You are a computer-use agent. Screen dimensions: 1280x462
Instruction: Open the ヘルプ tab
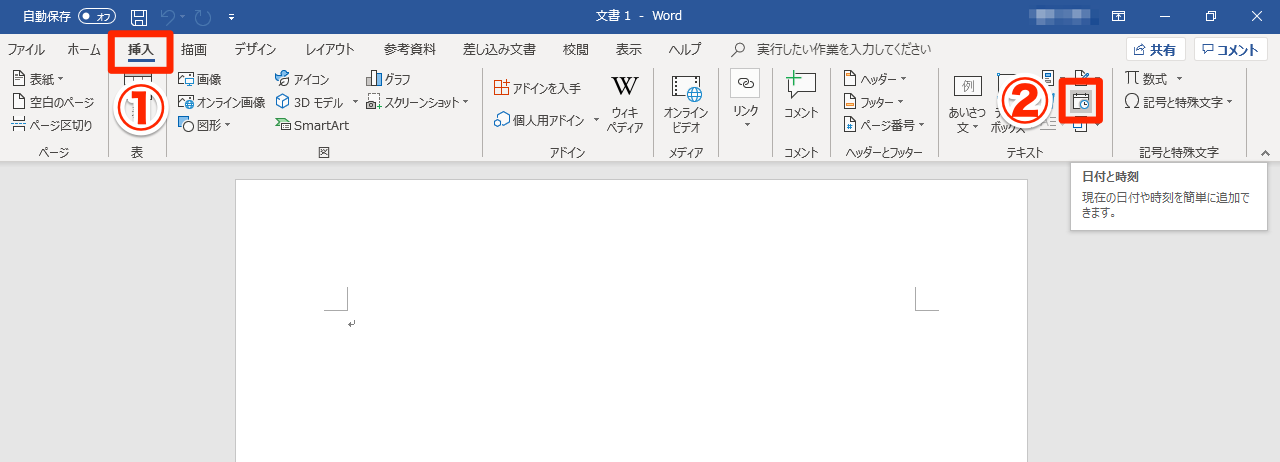pyautogui.click(x=685, y=49)
